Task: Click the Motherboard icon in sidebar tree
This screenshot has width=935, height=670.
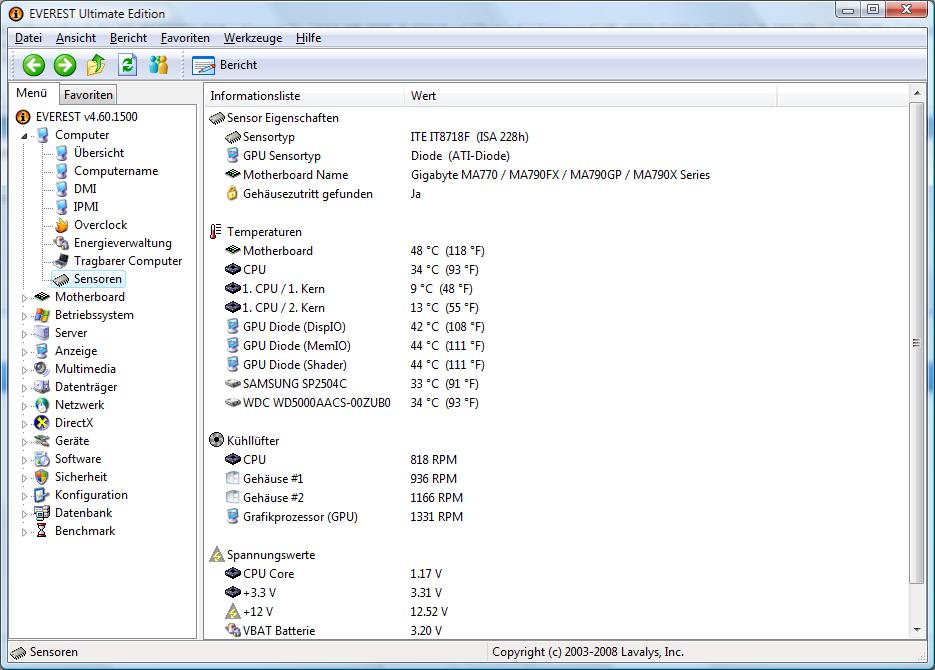Action: pos(42,297)
